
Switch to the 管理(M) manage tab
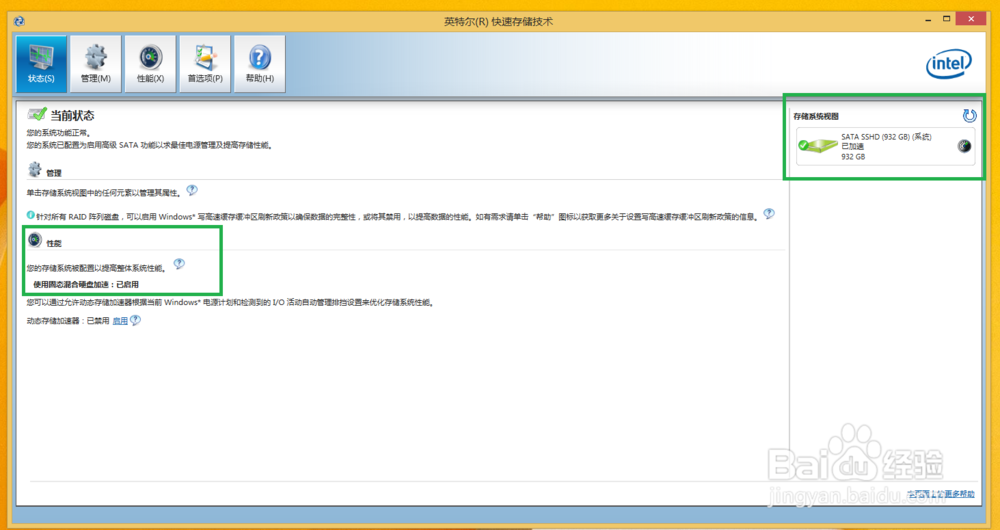coord(96,64)
